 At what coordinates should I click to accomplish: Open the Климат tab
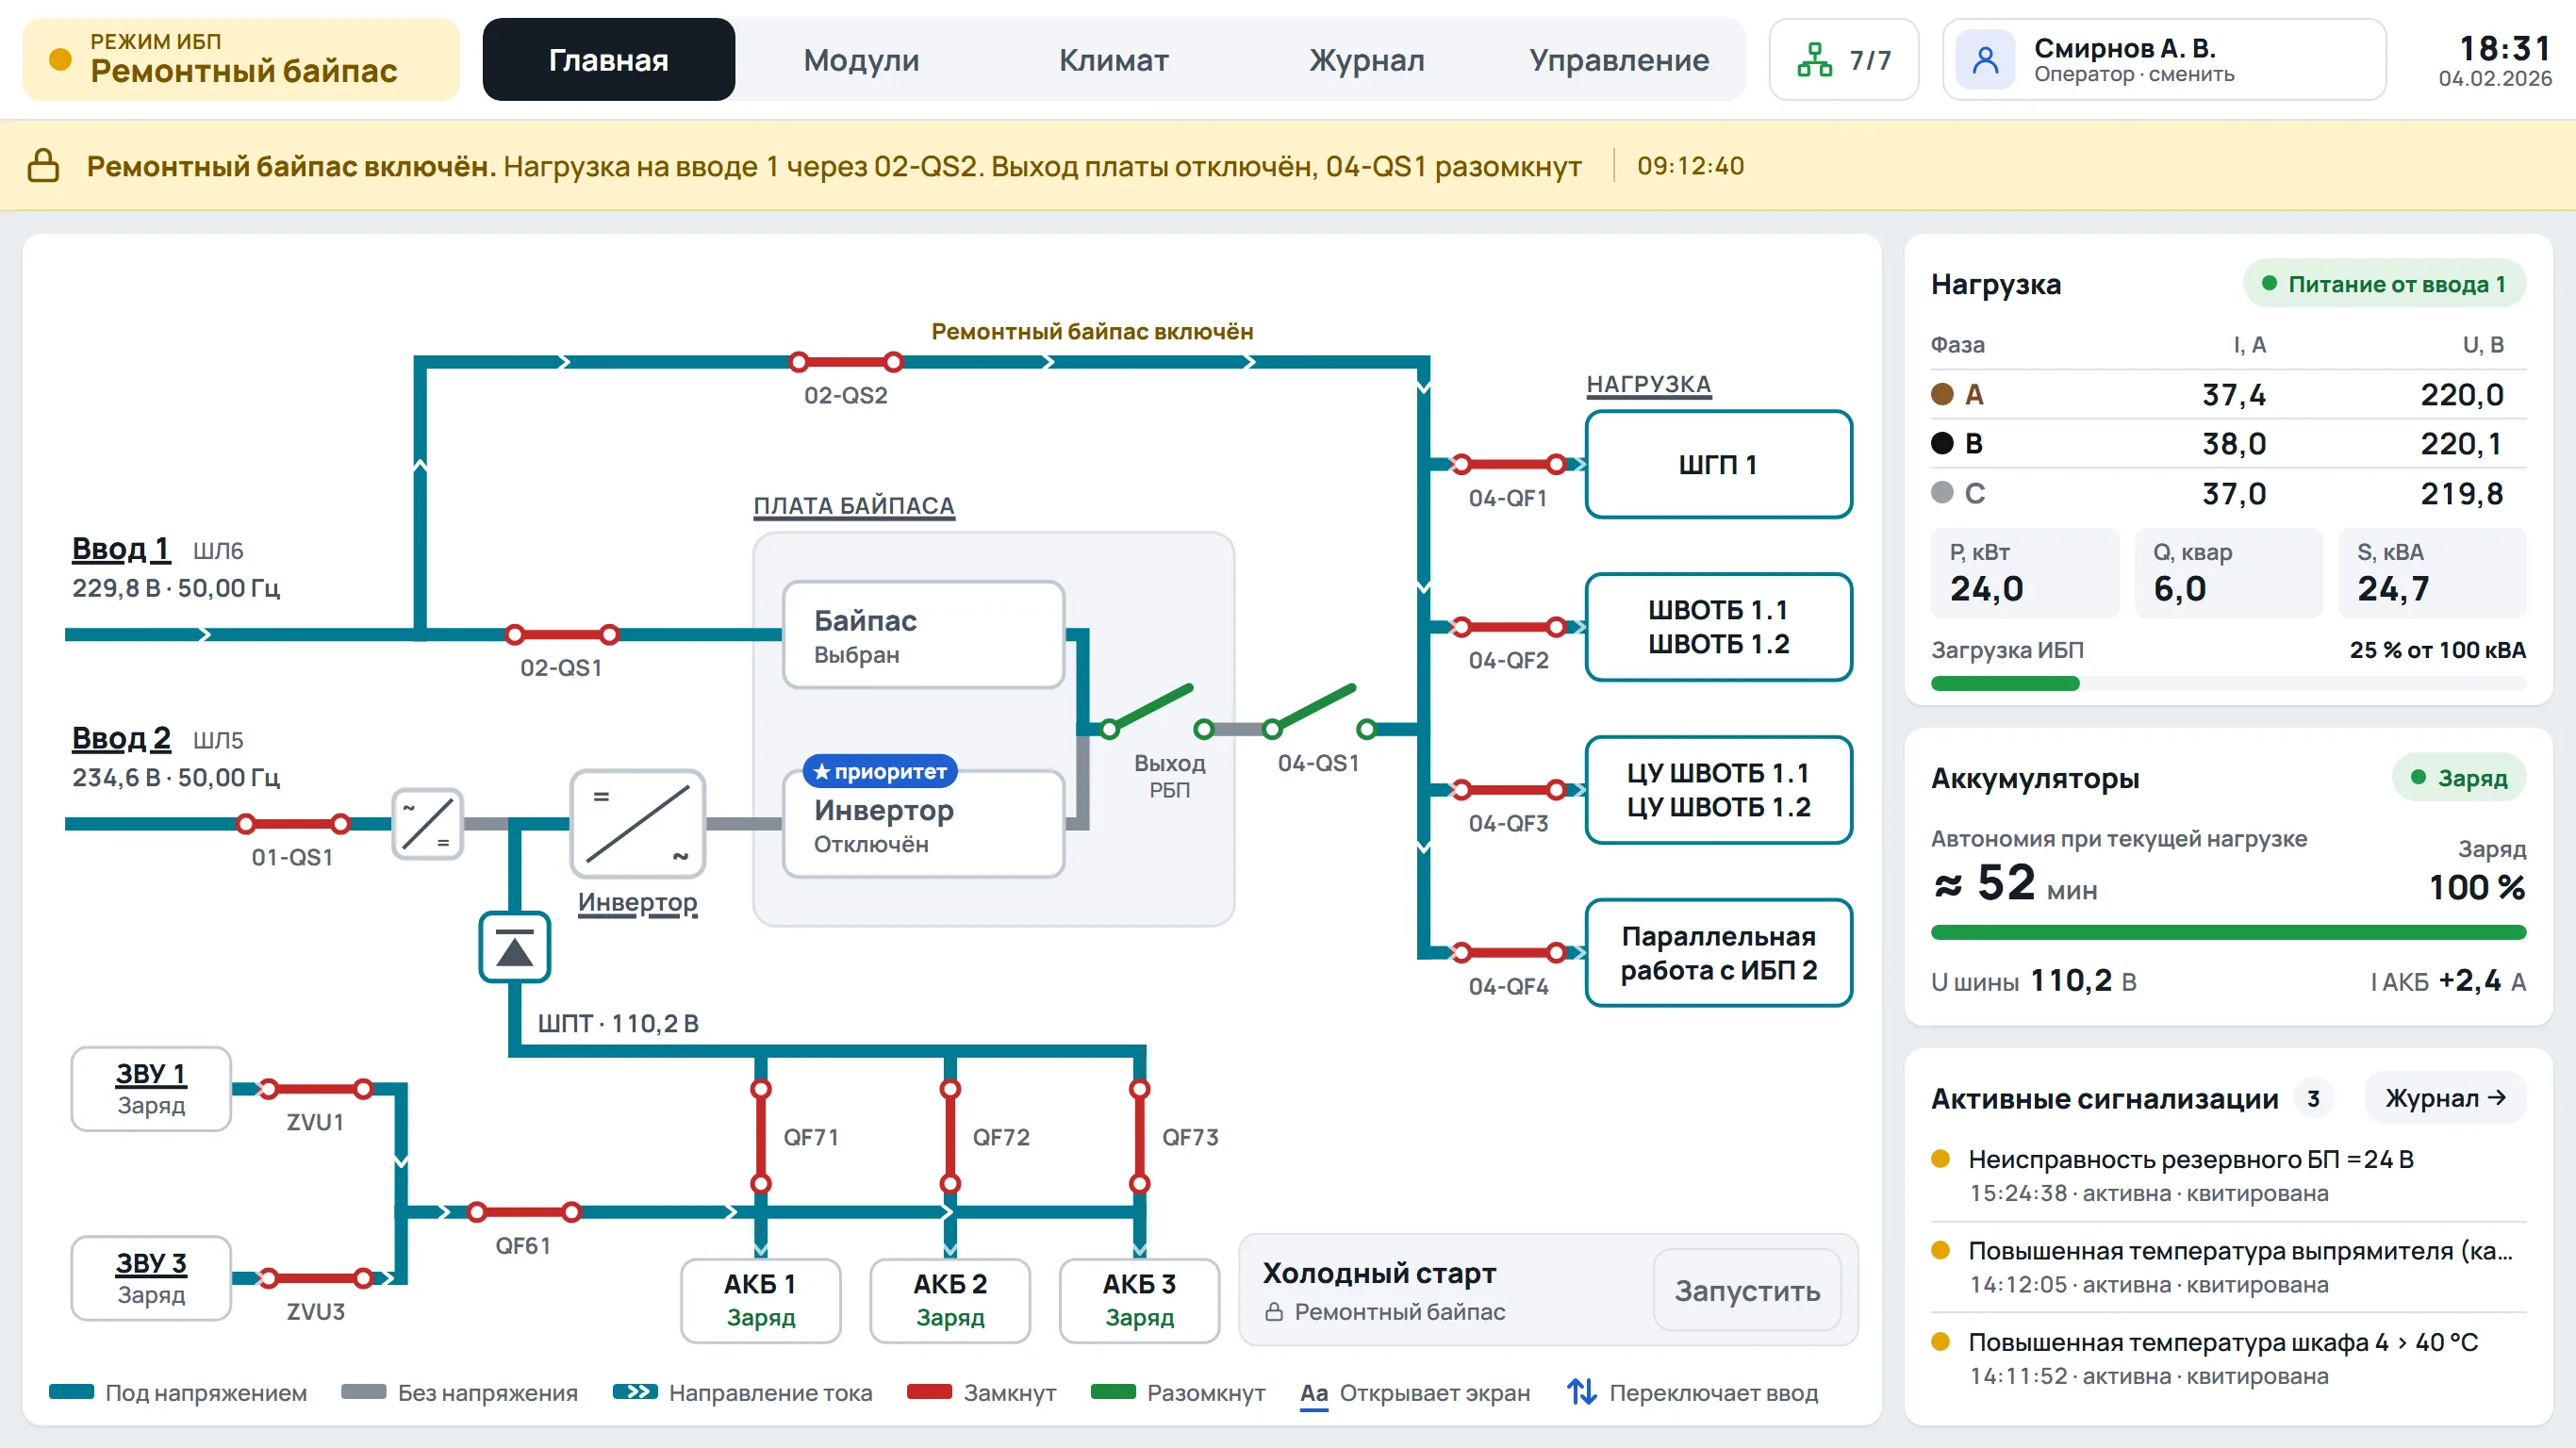pos(1114,60)
